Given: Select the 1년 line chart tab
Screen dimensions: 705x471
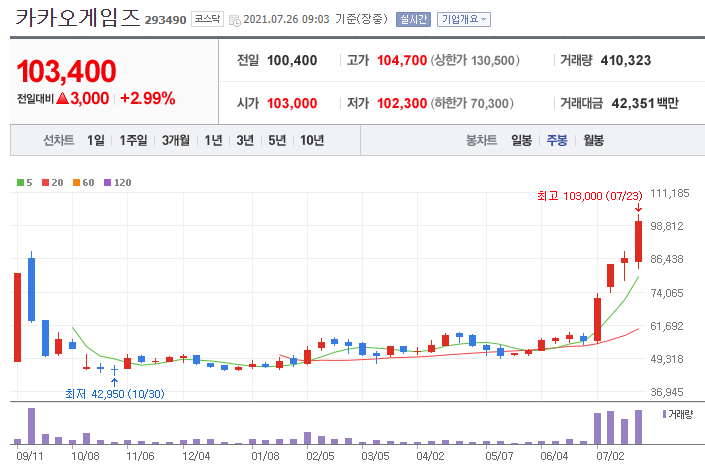Looking at the screenshot, I should (x=214, y=141).
